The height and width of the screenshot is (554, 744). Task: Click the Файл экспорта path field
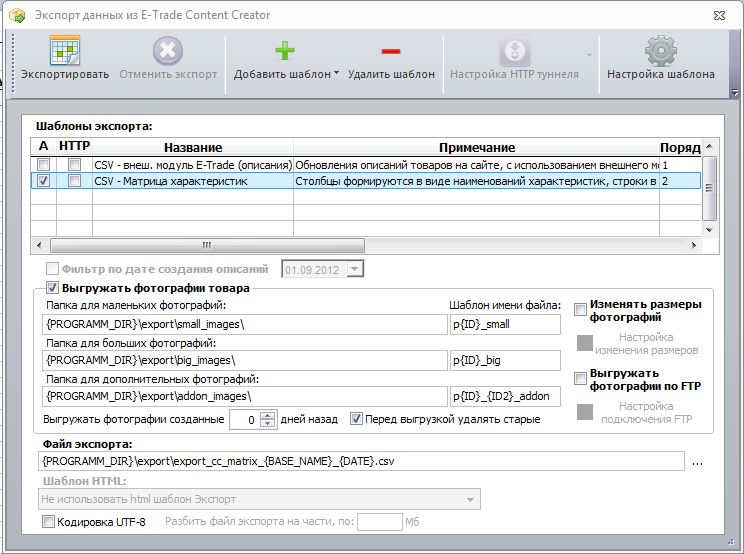[362, 461]
